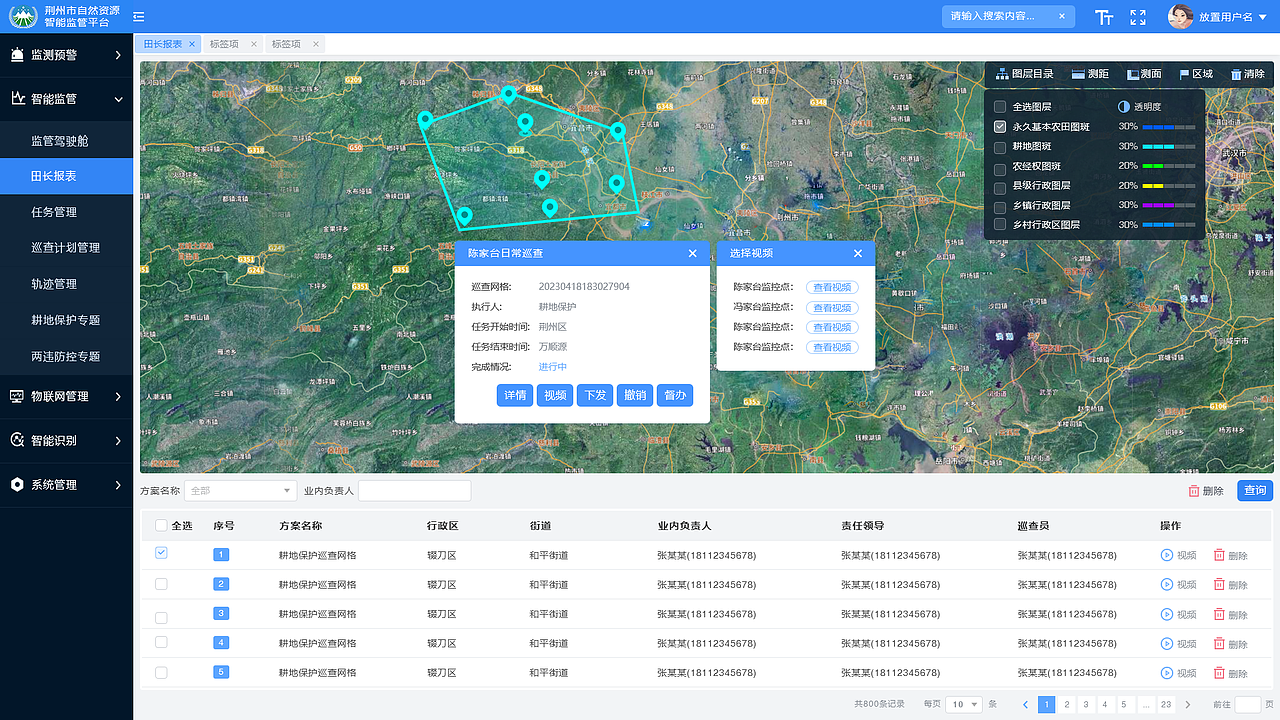1280x720 pixels.
Task: Open the per-page count dropdown showing 10
Action: point(963,704)
